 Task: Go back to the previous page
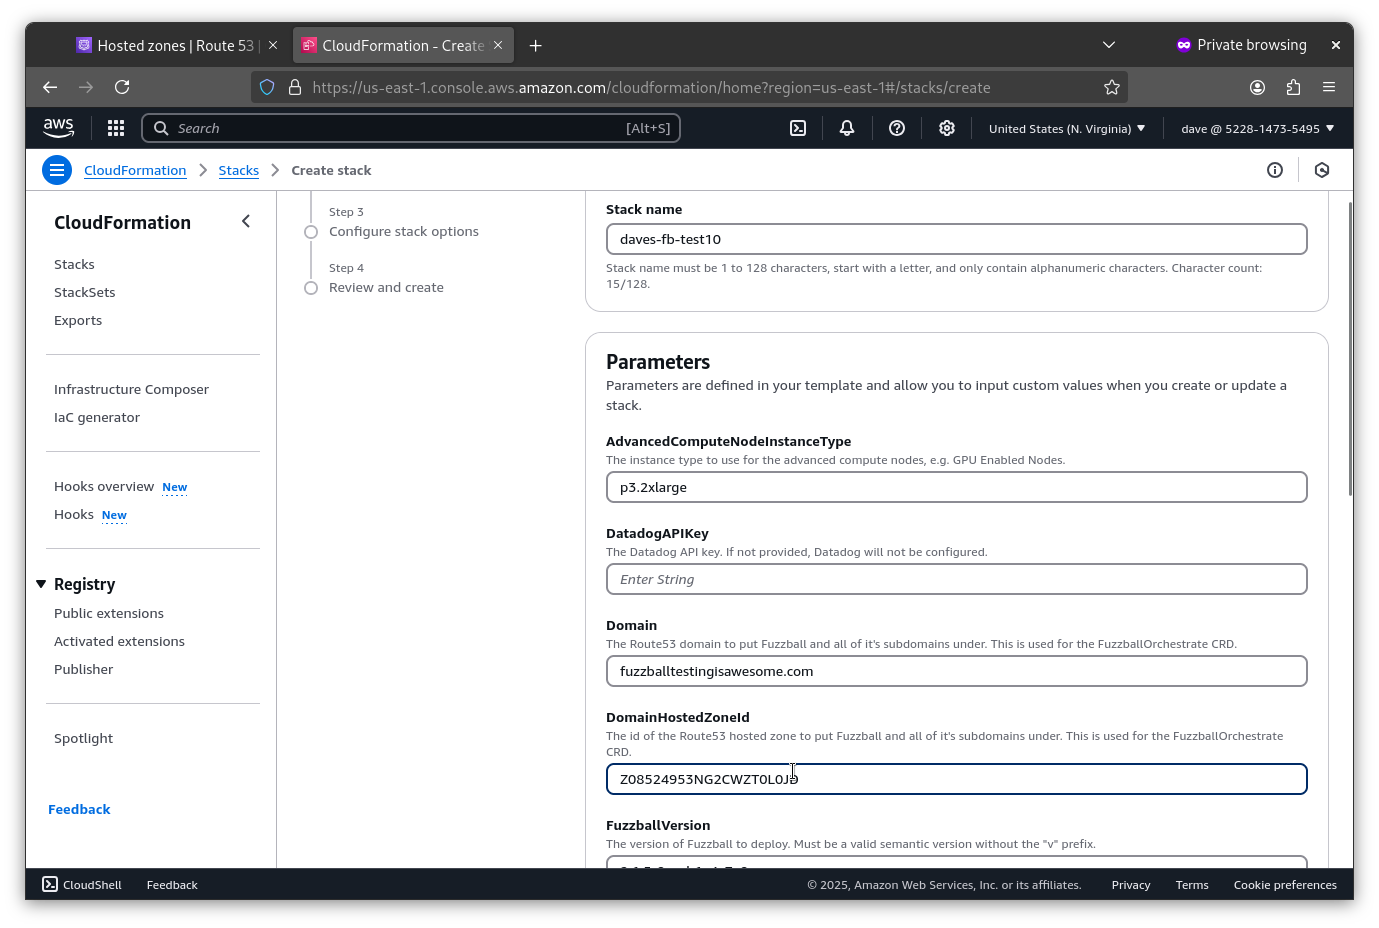(50, 87)
